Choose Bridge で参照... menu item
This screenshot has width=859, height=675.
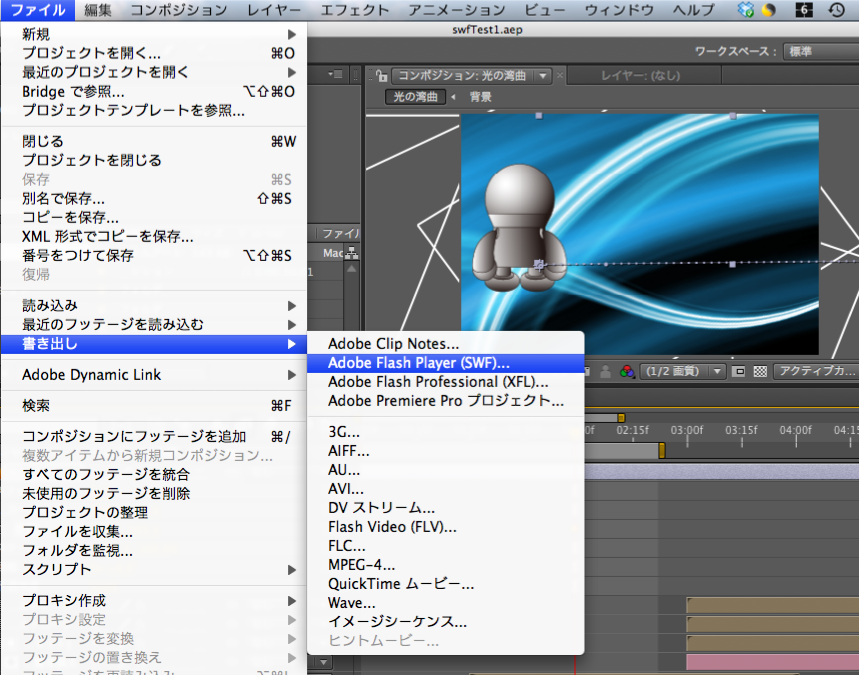(x=153, y=91)
